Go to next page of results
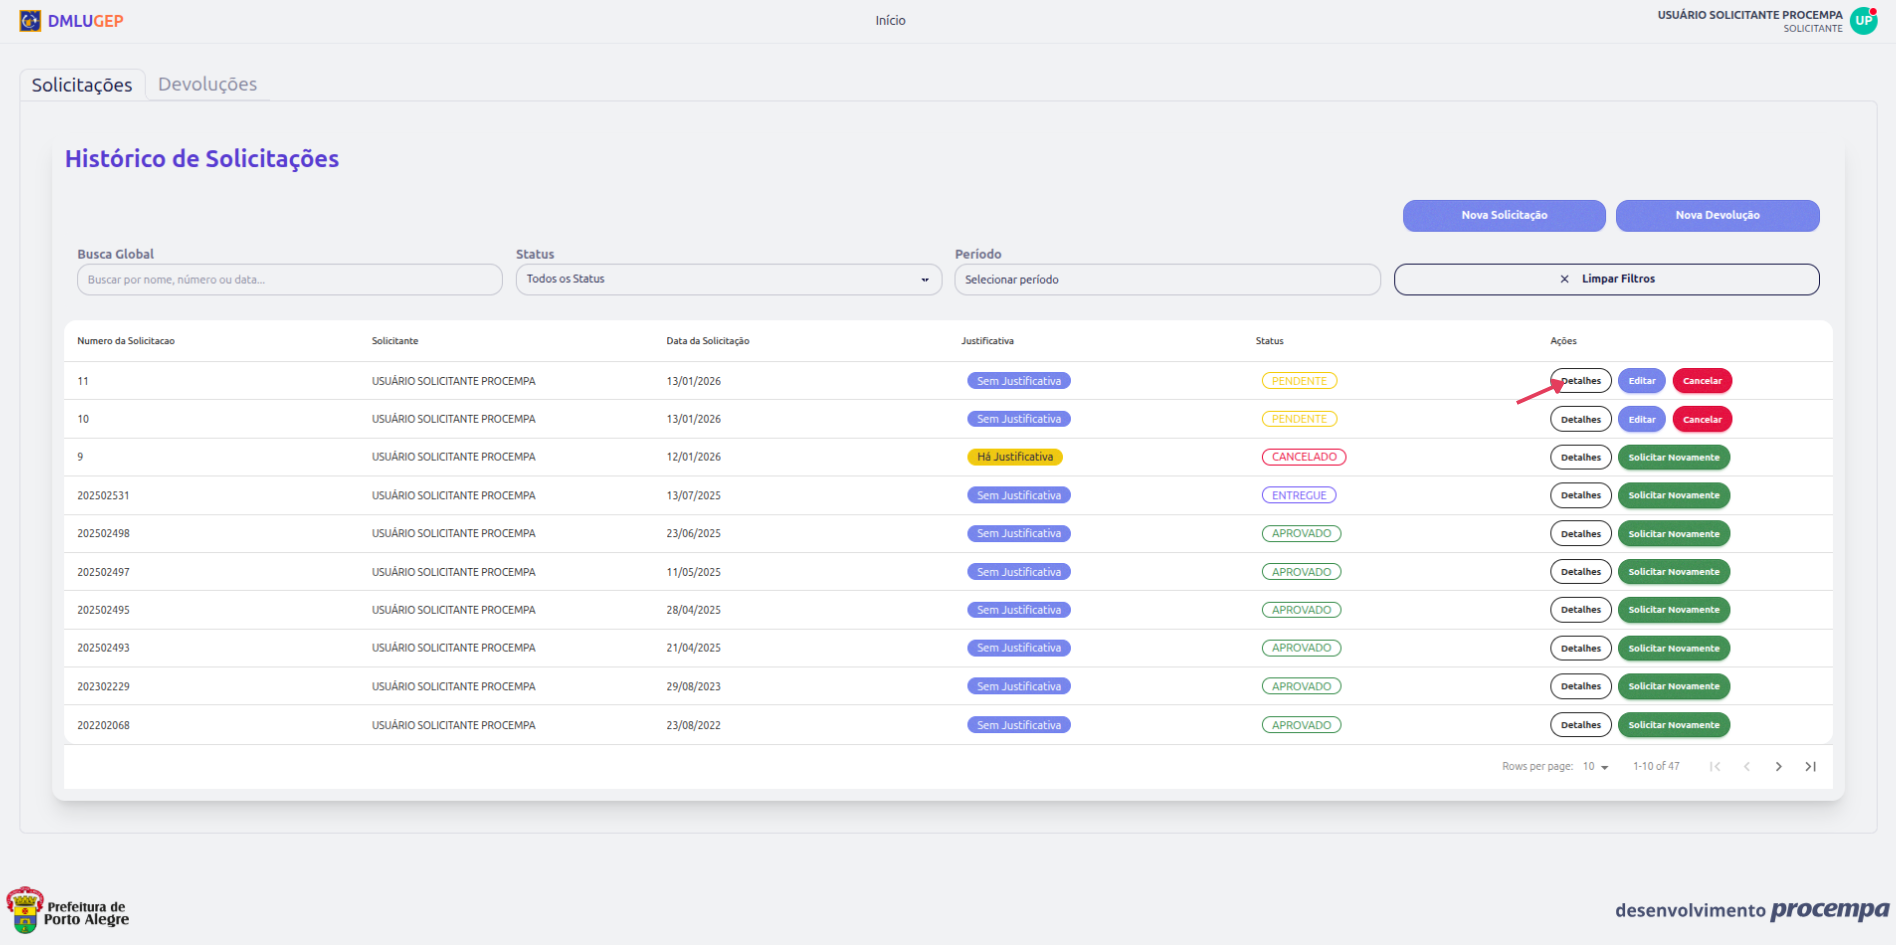The height and width of the screenshot is (945, 1896). click(x=1778, y=767)
